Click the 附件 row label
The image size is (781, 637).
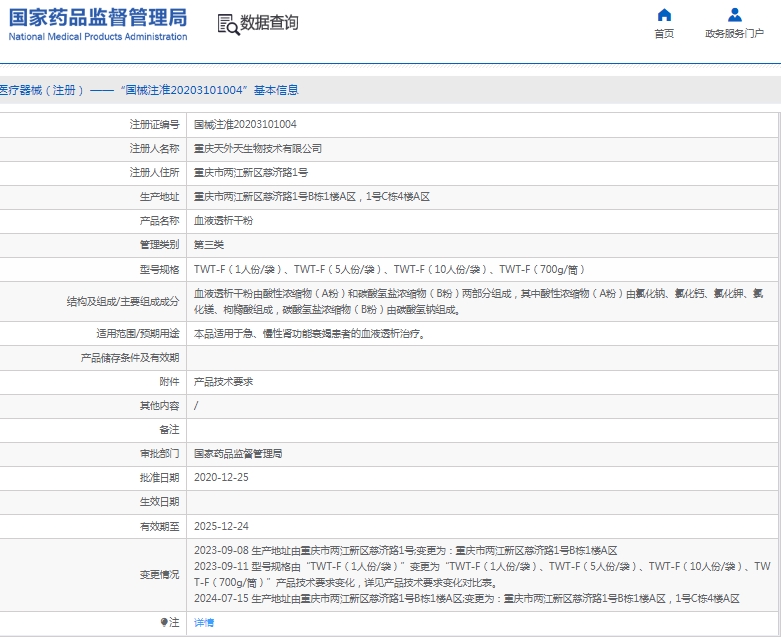pos(169,382)
